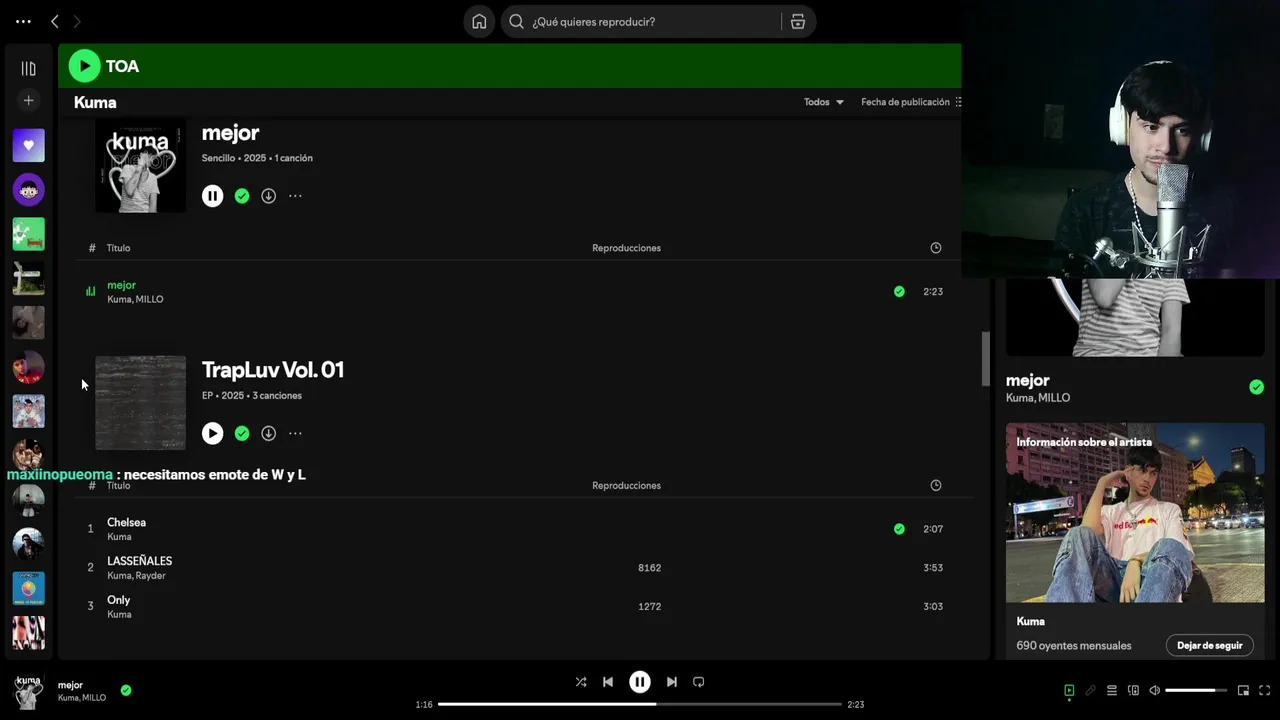This screenshot has height=720, width=1280.
Task: Toggle saved checkmark in now playing panel
Action: click(x=1256, y=387)
